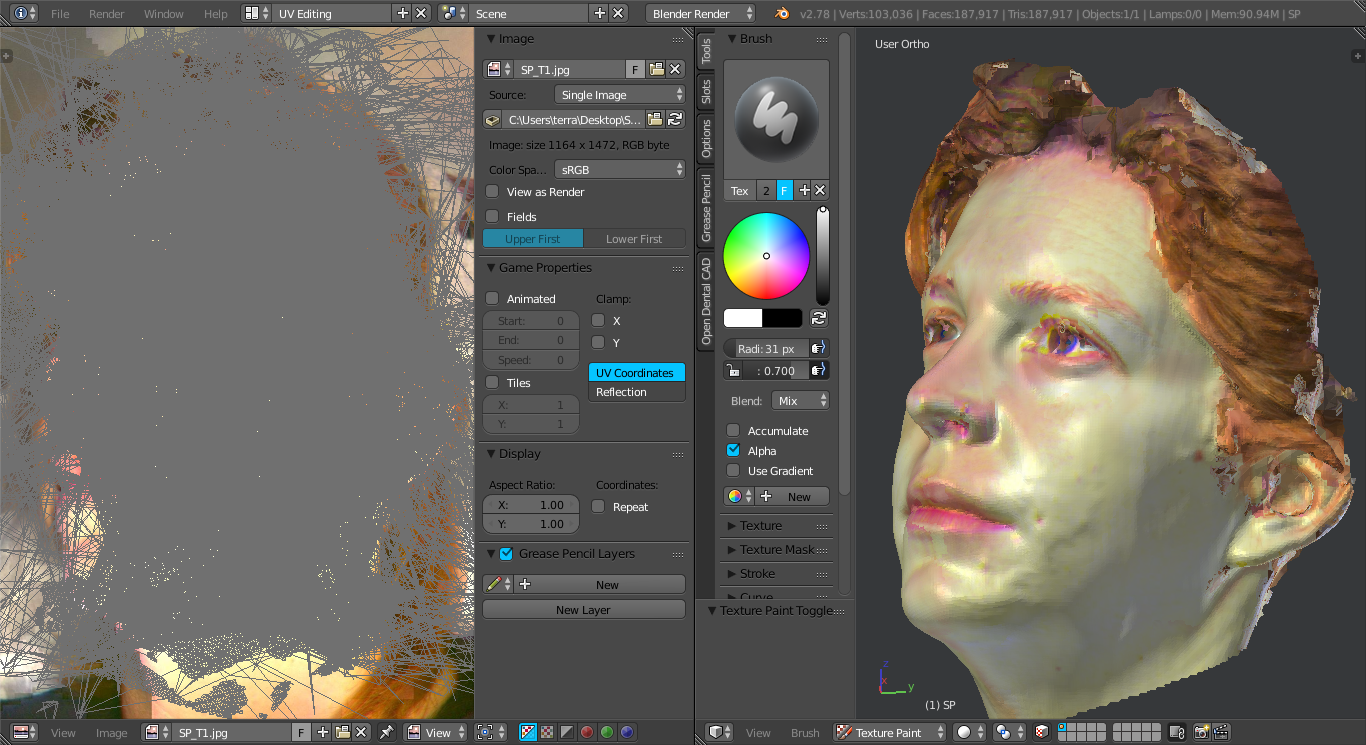Enable the Accumulate brush option
The image size is (1366, 745).
(x=733, y=430)
